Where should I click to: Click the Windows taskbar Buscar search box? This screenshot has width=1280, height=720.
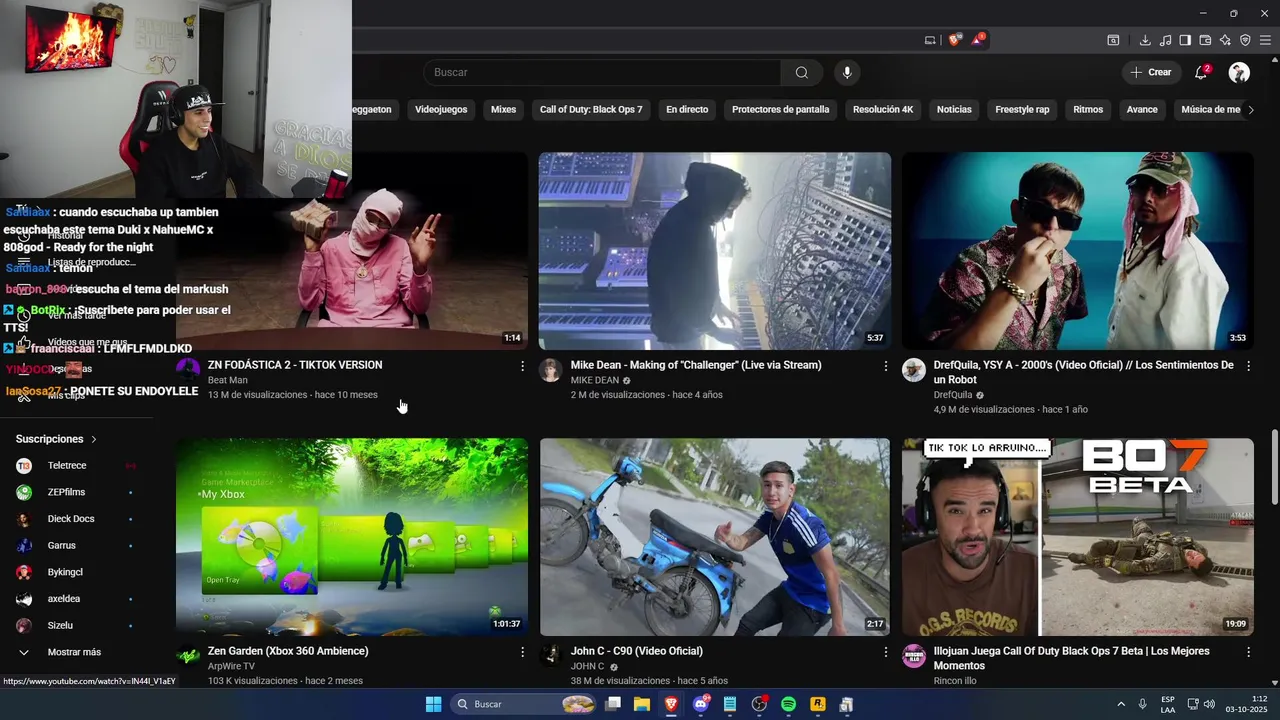(x=525, y=704)
